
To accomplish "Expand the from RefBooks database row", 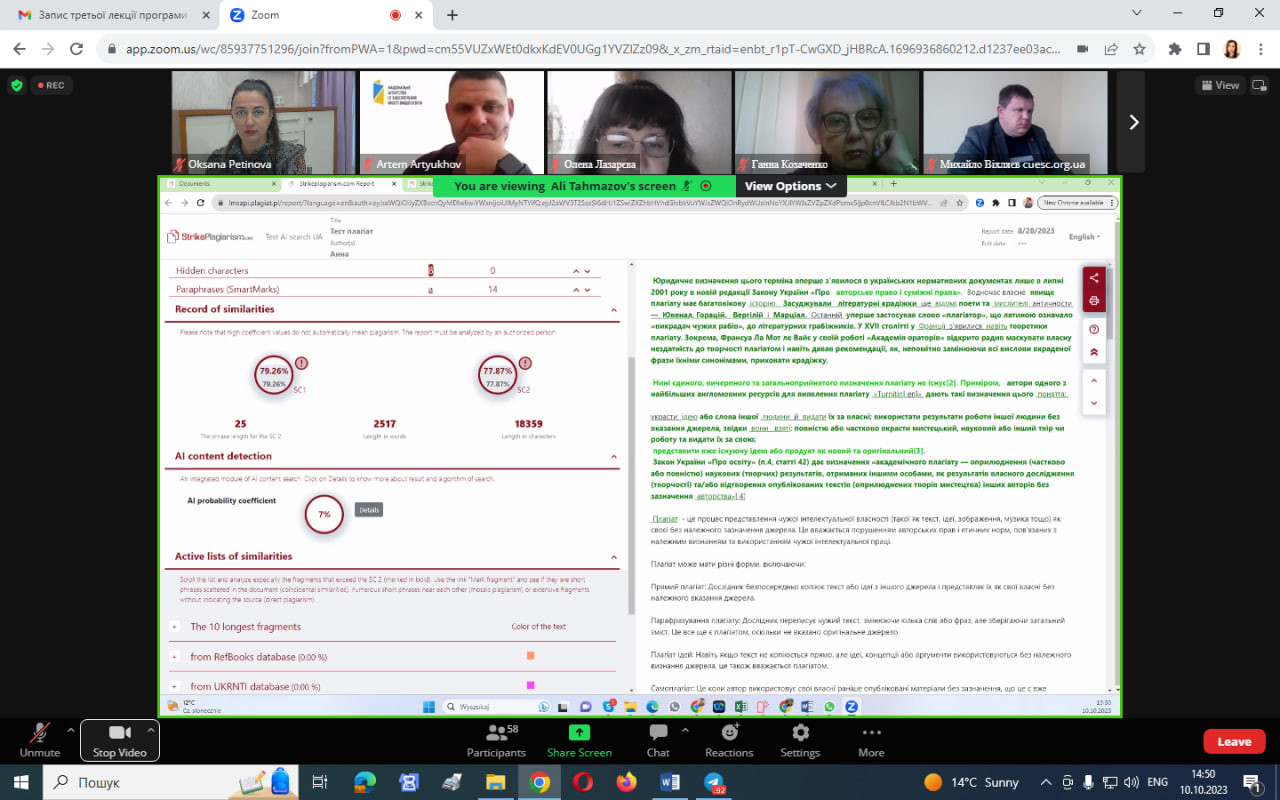I will pos(174,657).
